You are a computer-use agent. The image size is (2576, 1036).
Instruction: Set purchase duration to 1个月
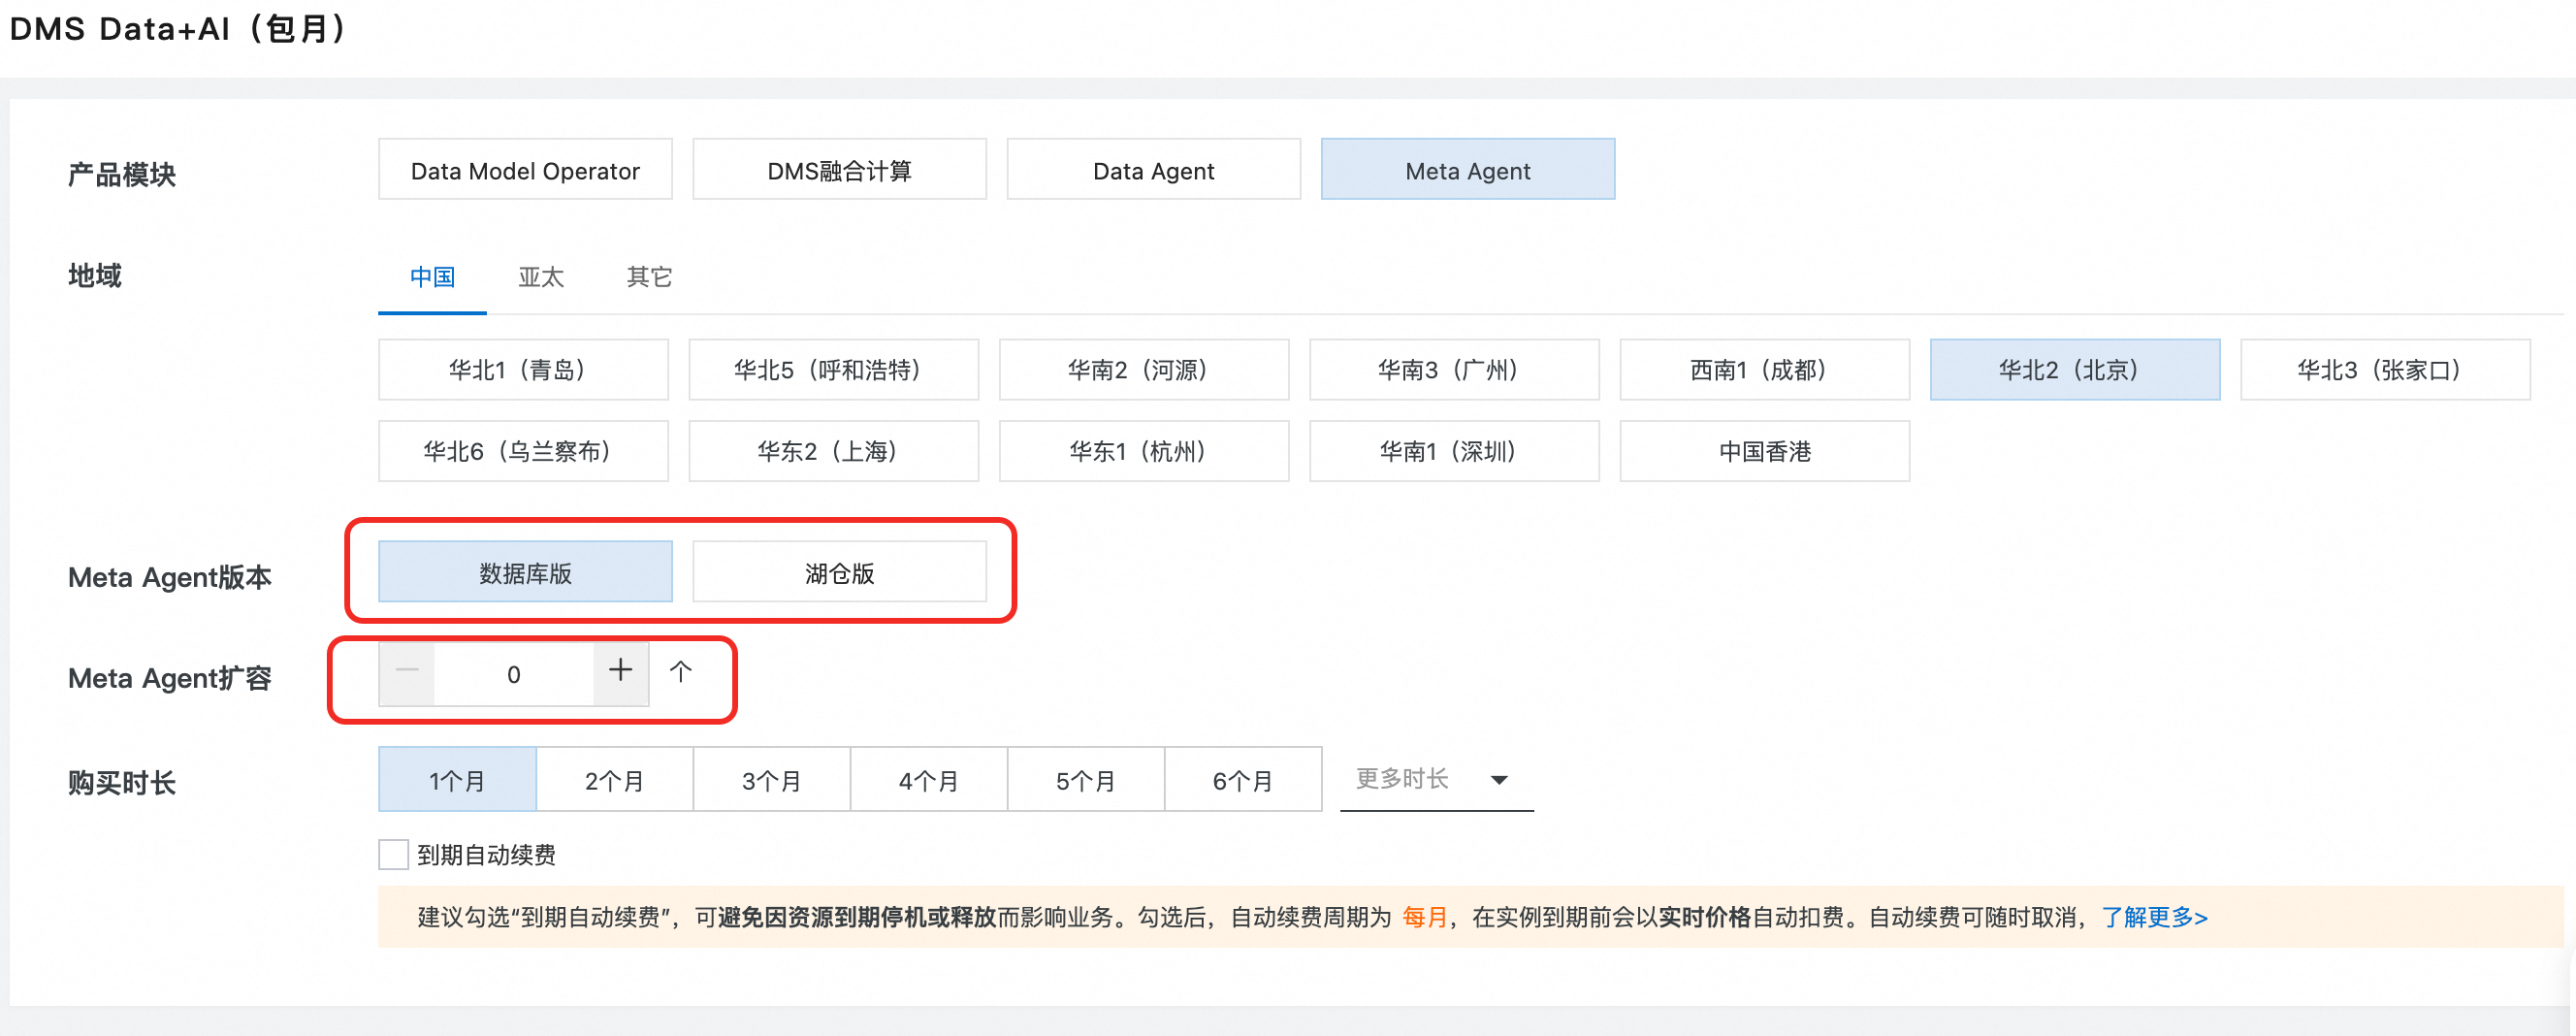click(x=457, y=779)
